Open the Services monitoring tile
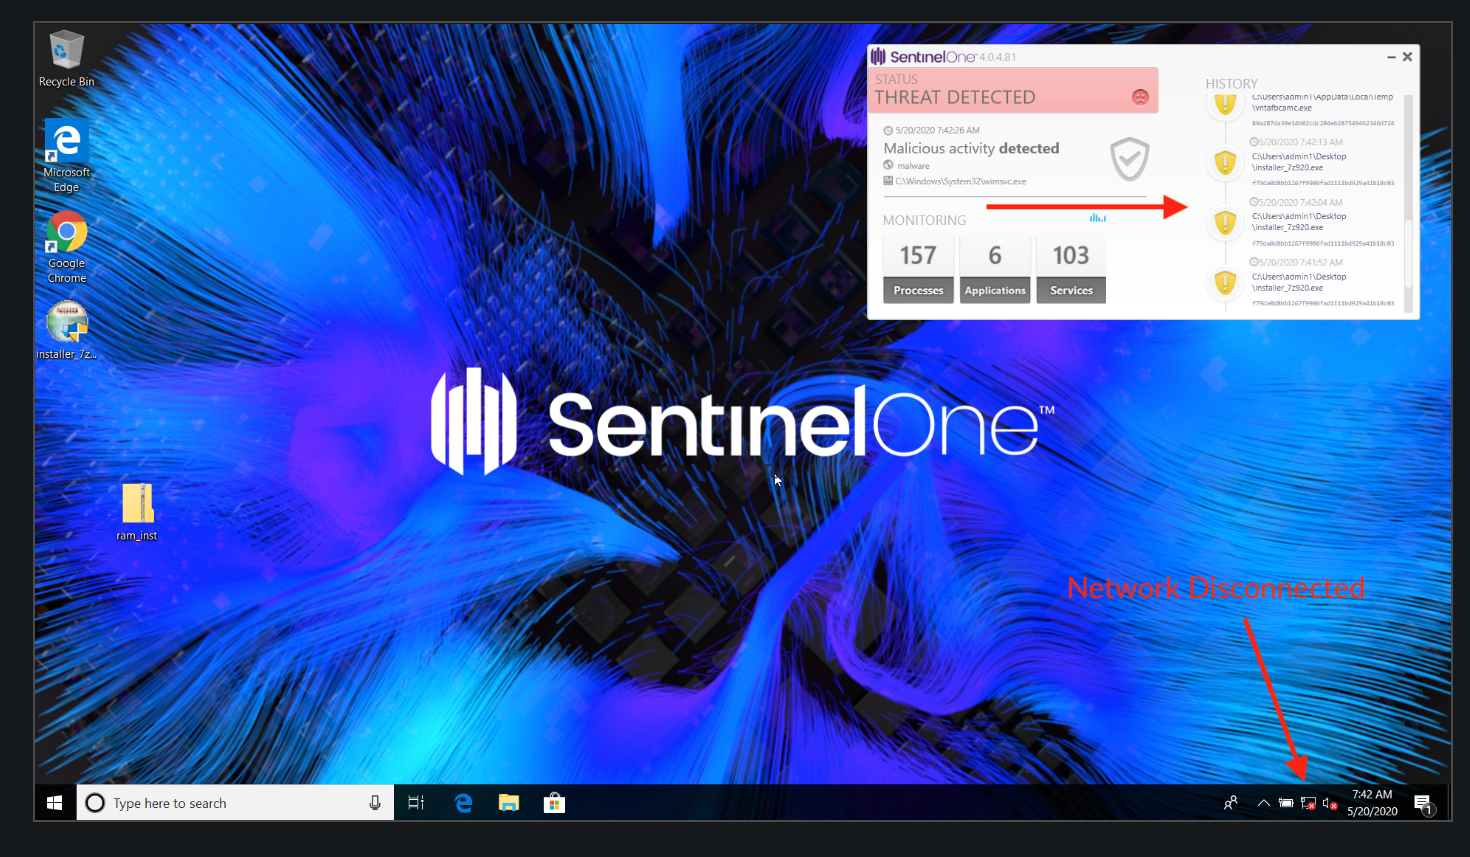 (1071, 269)
